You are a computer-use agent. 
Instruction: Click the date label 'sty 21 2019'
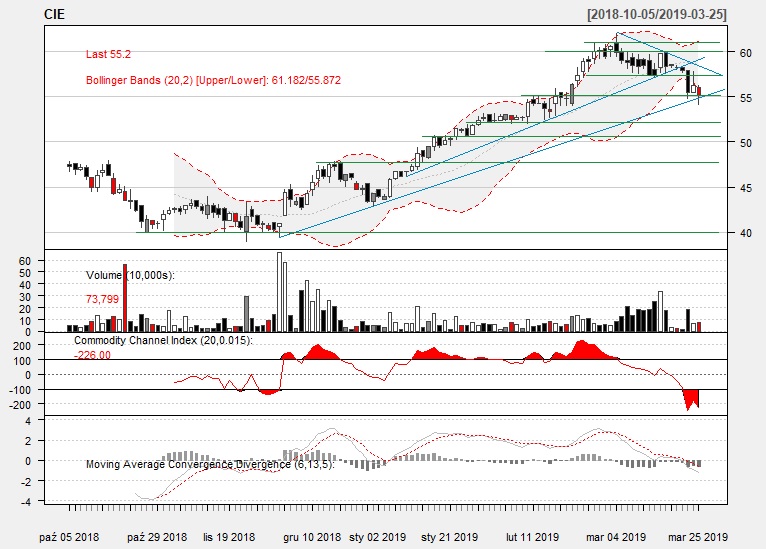[449, 537]
